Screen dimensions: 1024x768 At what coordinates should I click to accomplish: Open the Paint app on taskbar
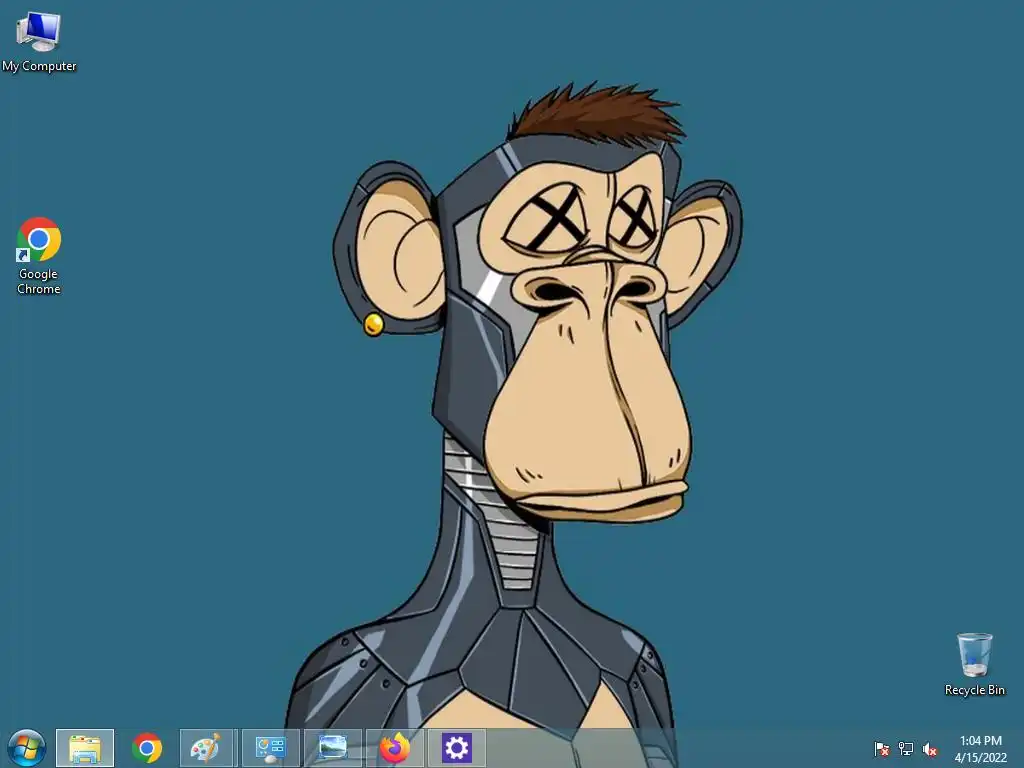[208, 748]
